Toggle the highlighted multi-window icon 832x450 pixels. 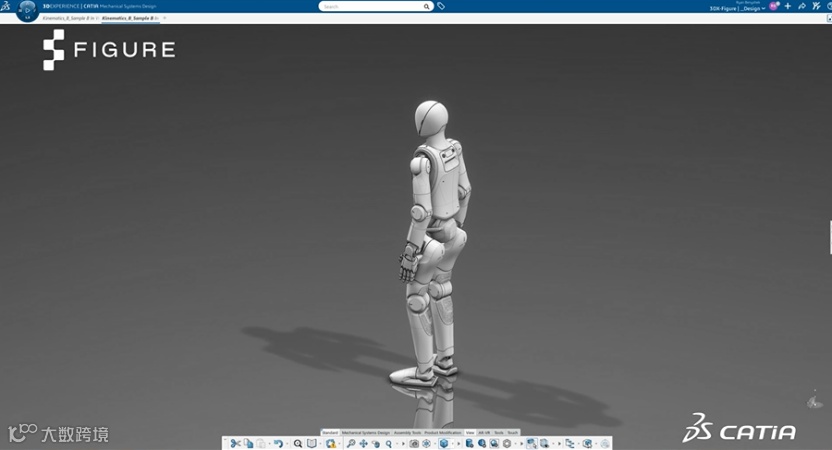click(x=531, y=444)
